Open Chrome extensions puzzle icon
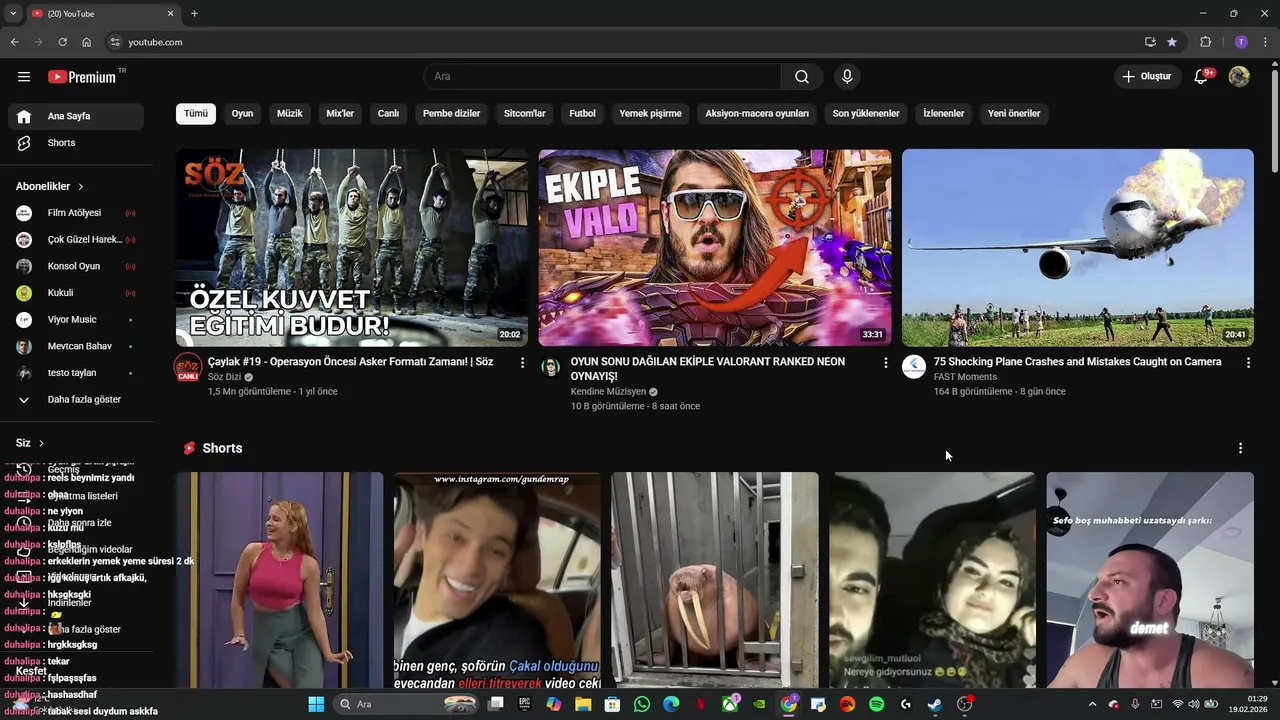This screenshot has height=720, width=1280. coord(1206,42)
